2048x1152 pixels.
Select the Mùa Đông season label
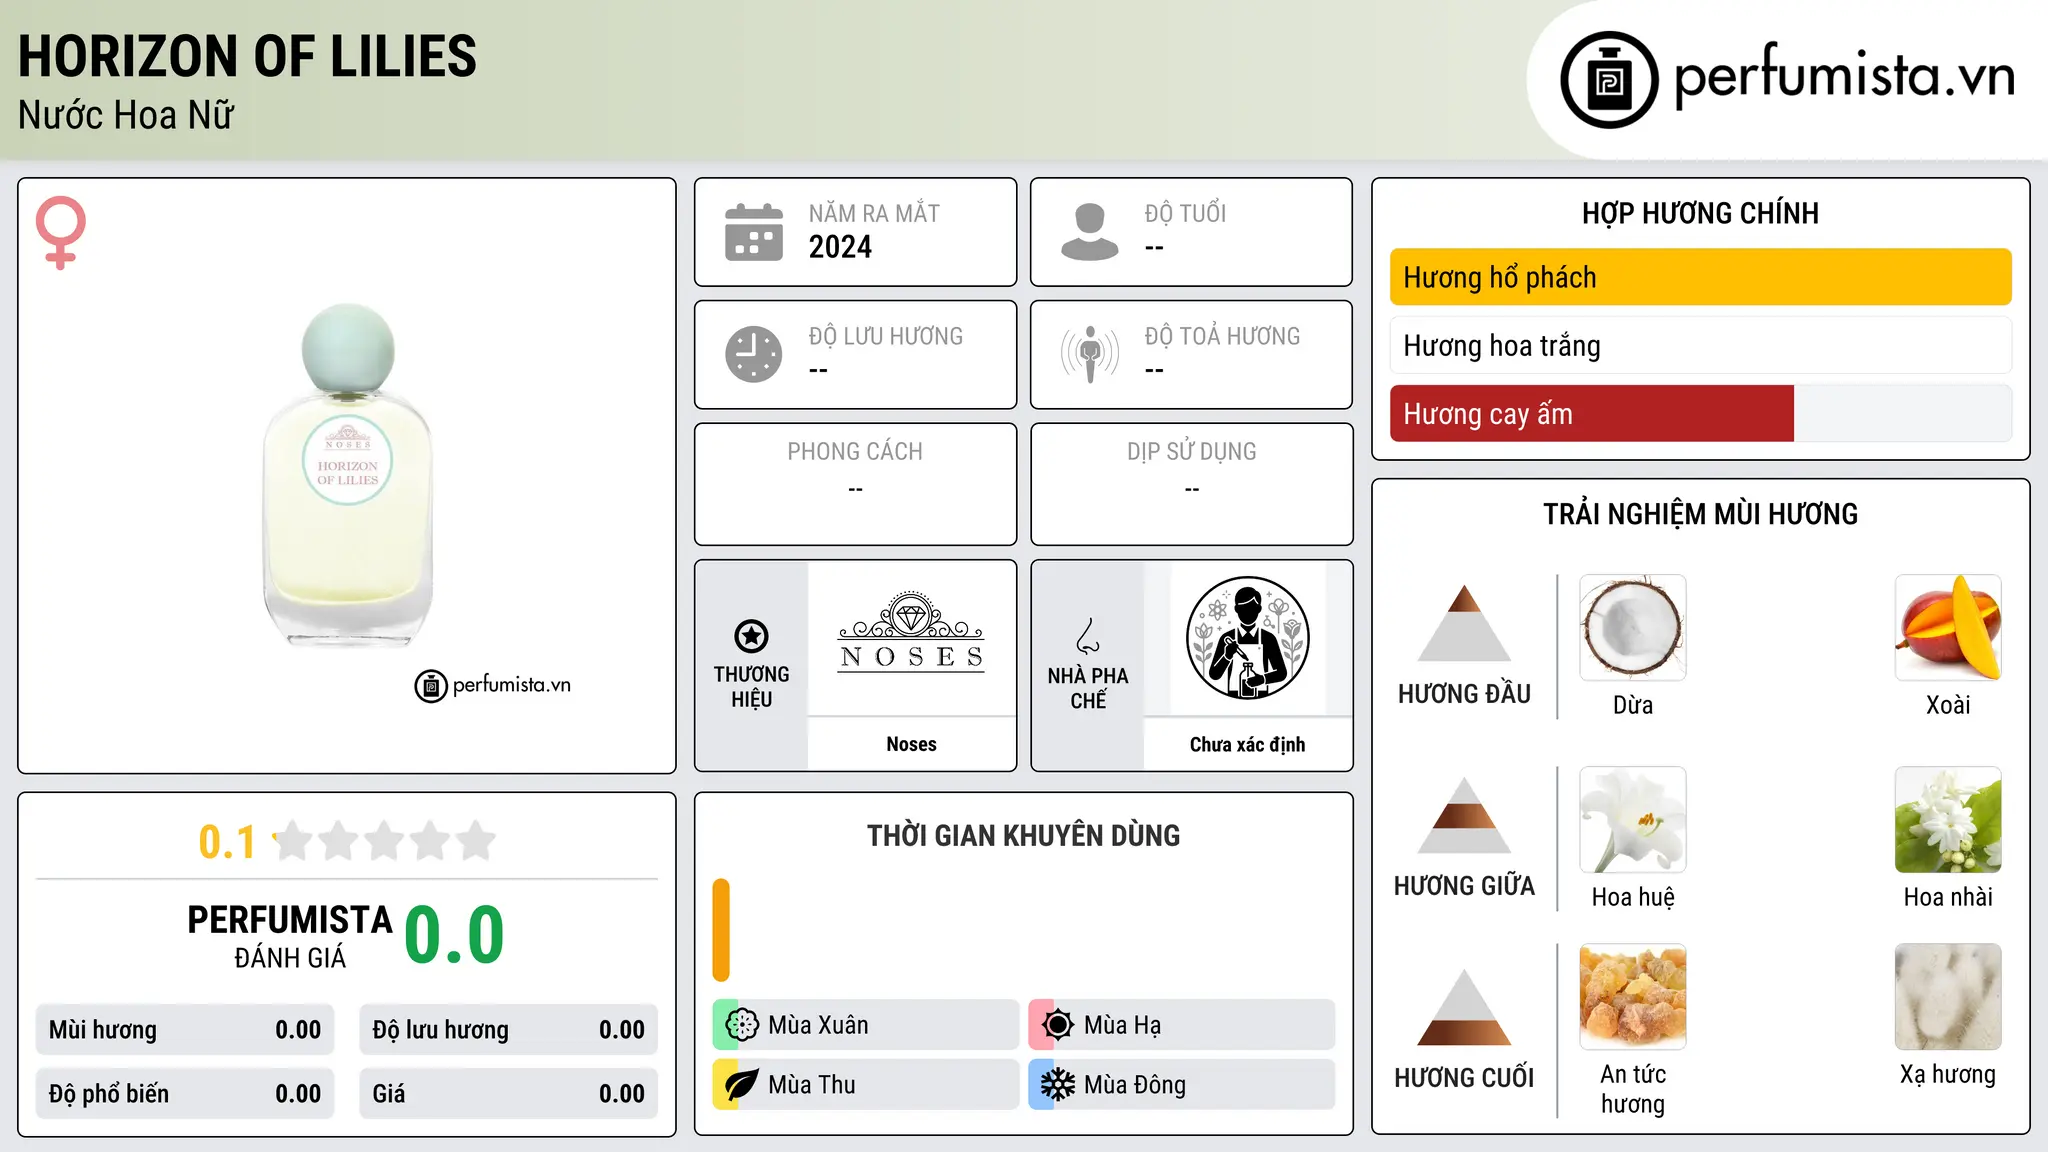click(1135, 1085)
